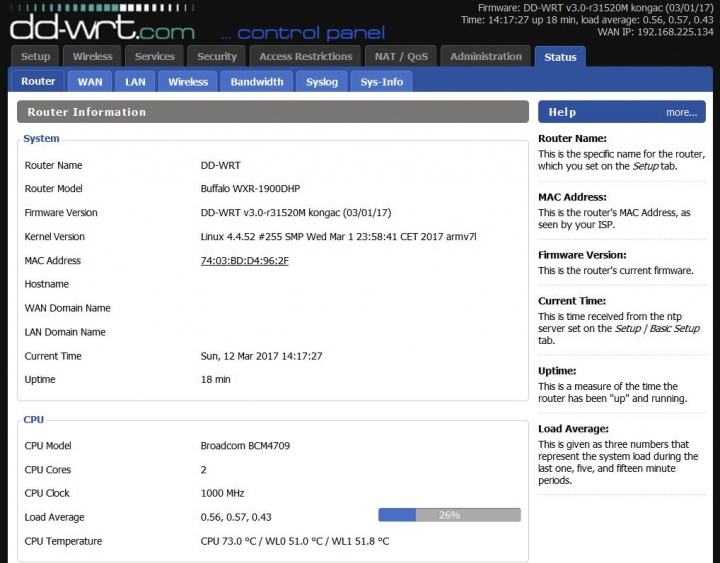Open the main Wireless tab

(92, 56)
